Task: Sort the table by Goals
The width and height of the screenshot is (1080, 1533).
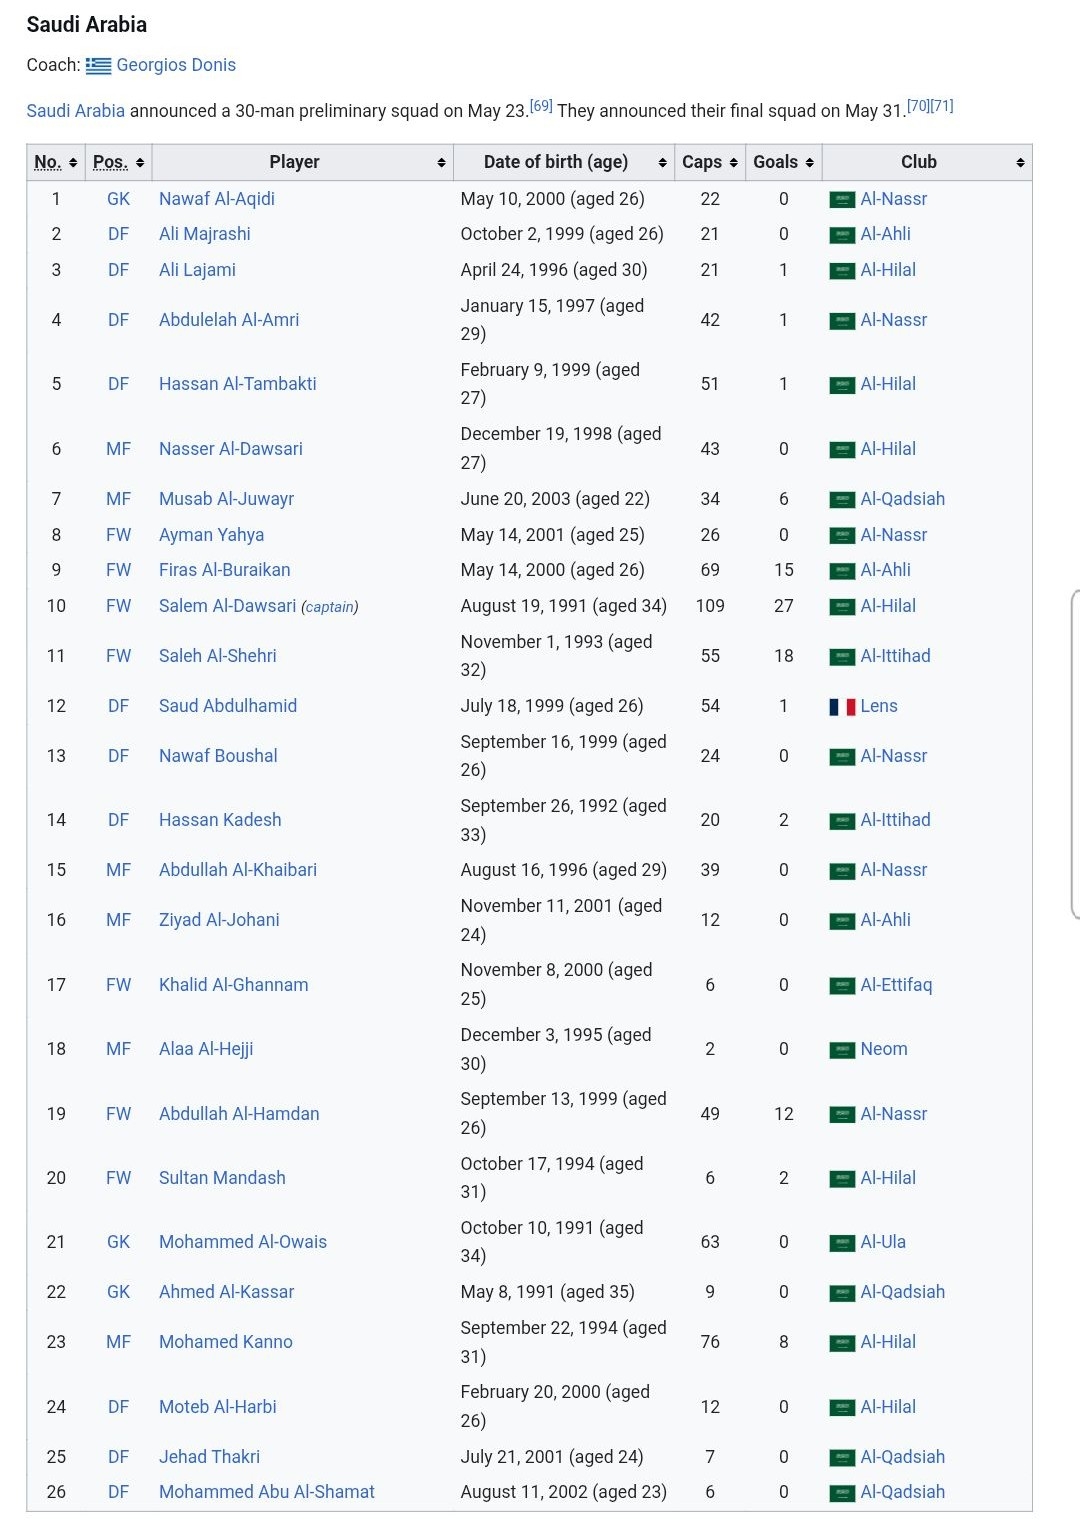Action: pyautogui.click(x=784, y=162)
